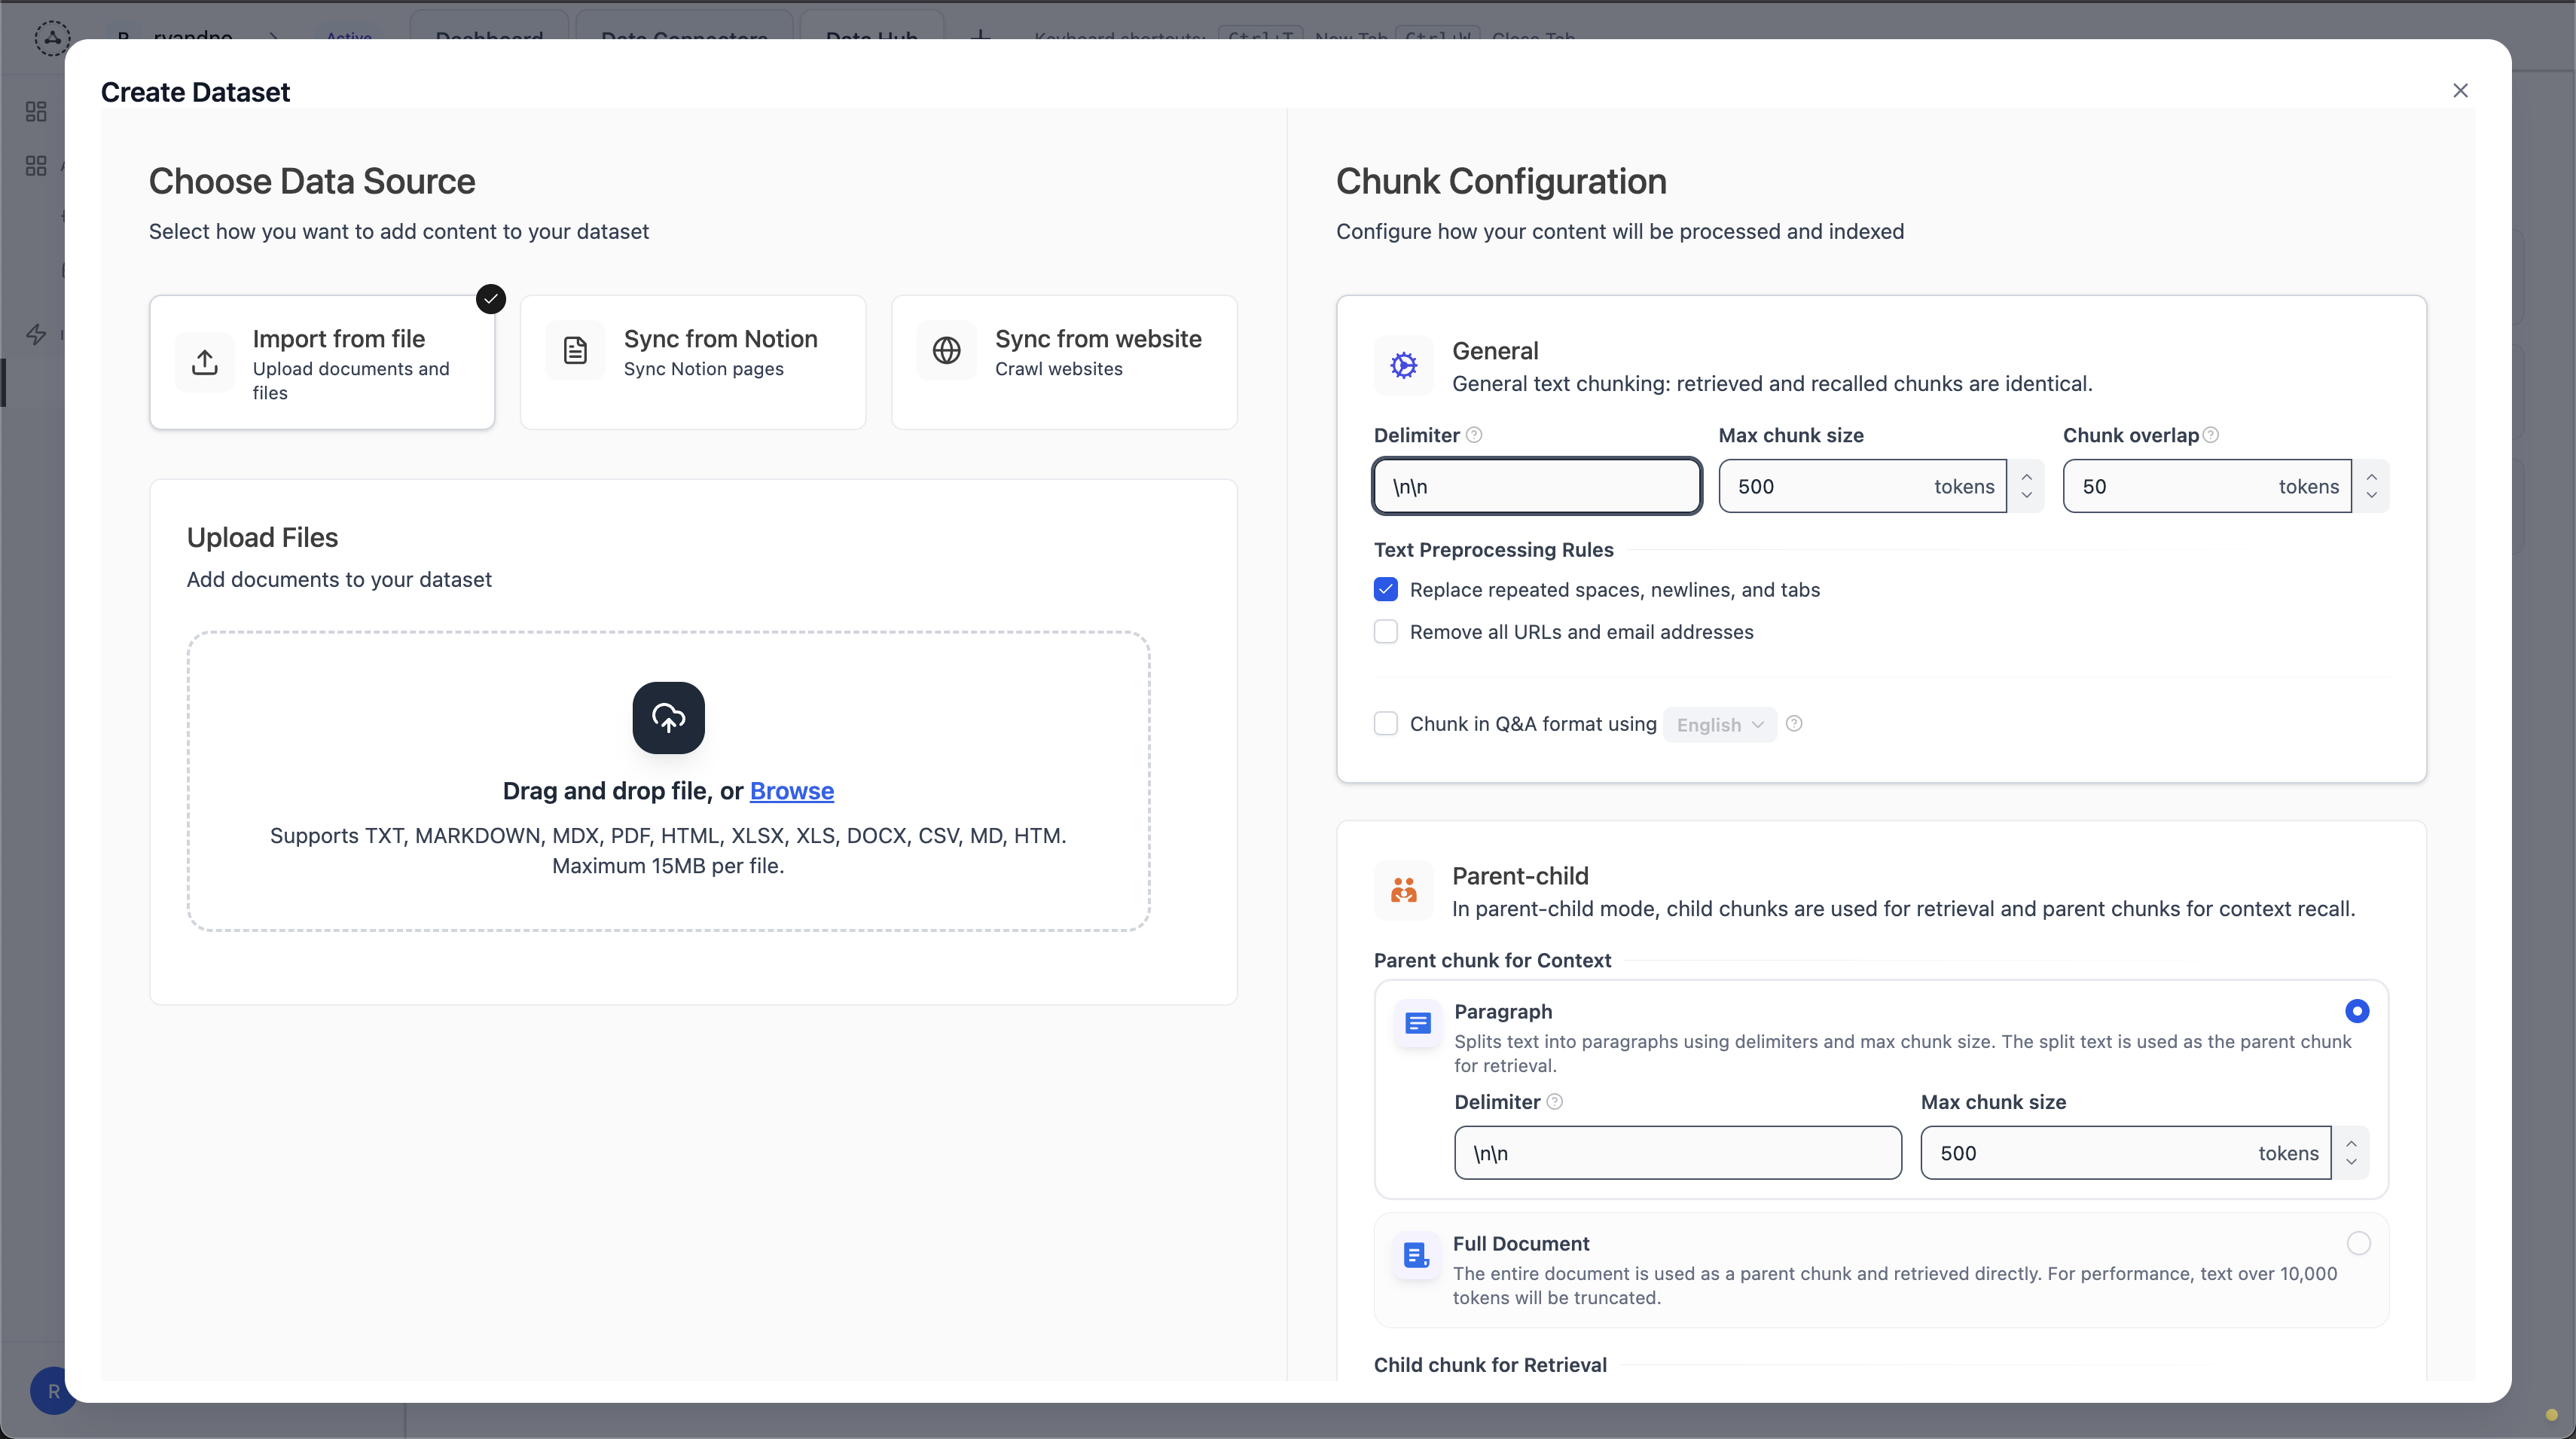Increase Paragraph Max chunk size with up arrow
The width and height of the screenshot is (2576, 1439).
coord(2351,1142)
